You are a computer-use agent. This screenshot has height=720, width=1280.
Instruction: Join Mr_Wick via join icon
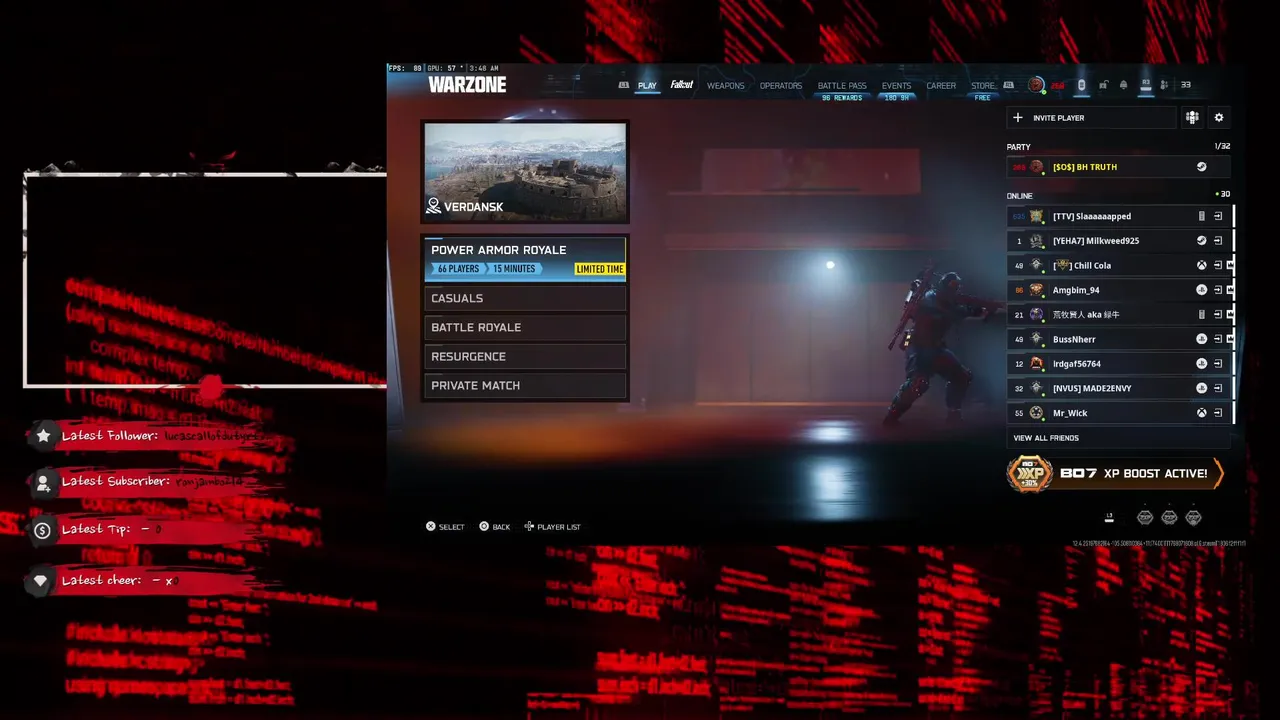click(x=1218, y=413)
